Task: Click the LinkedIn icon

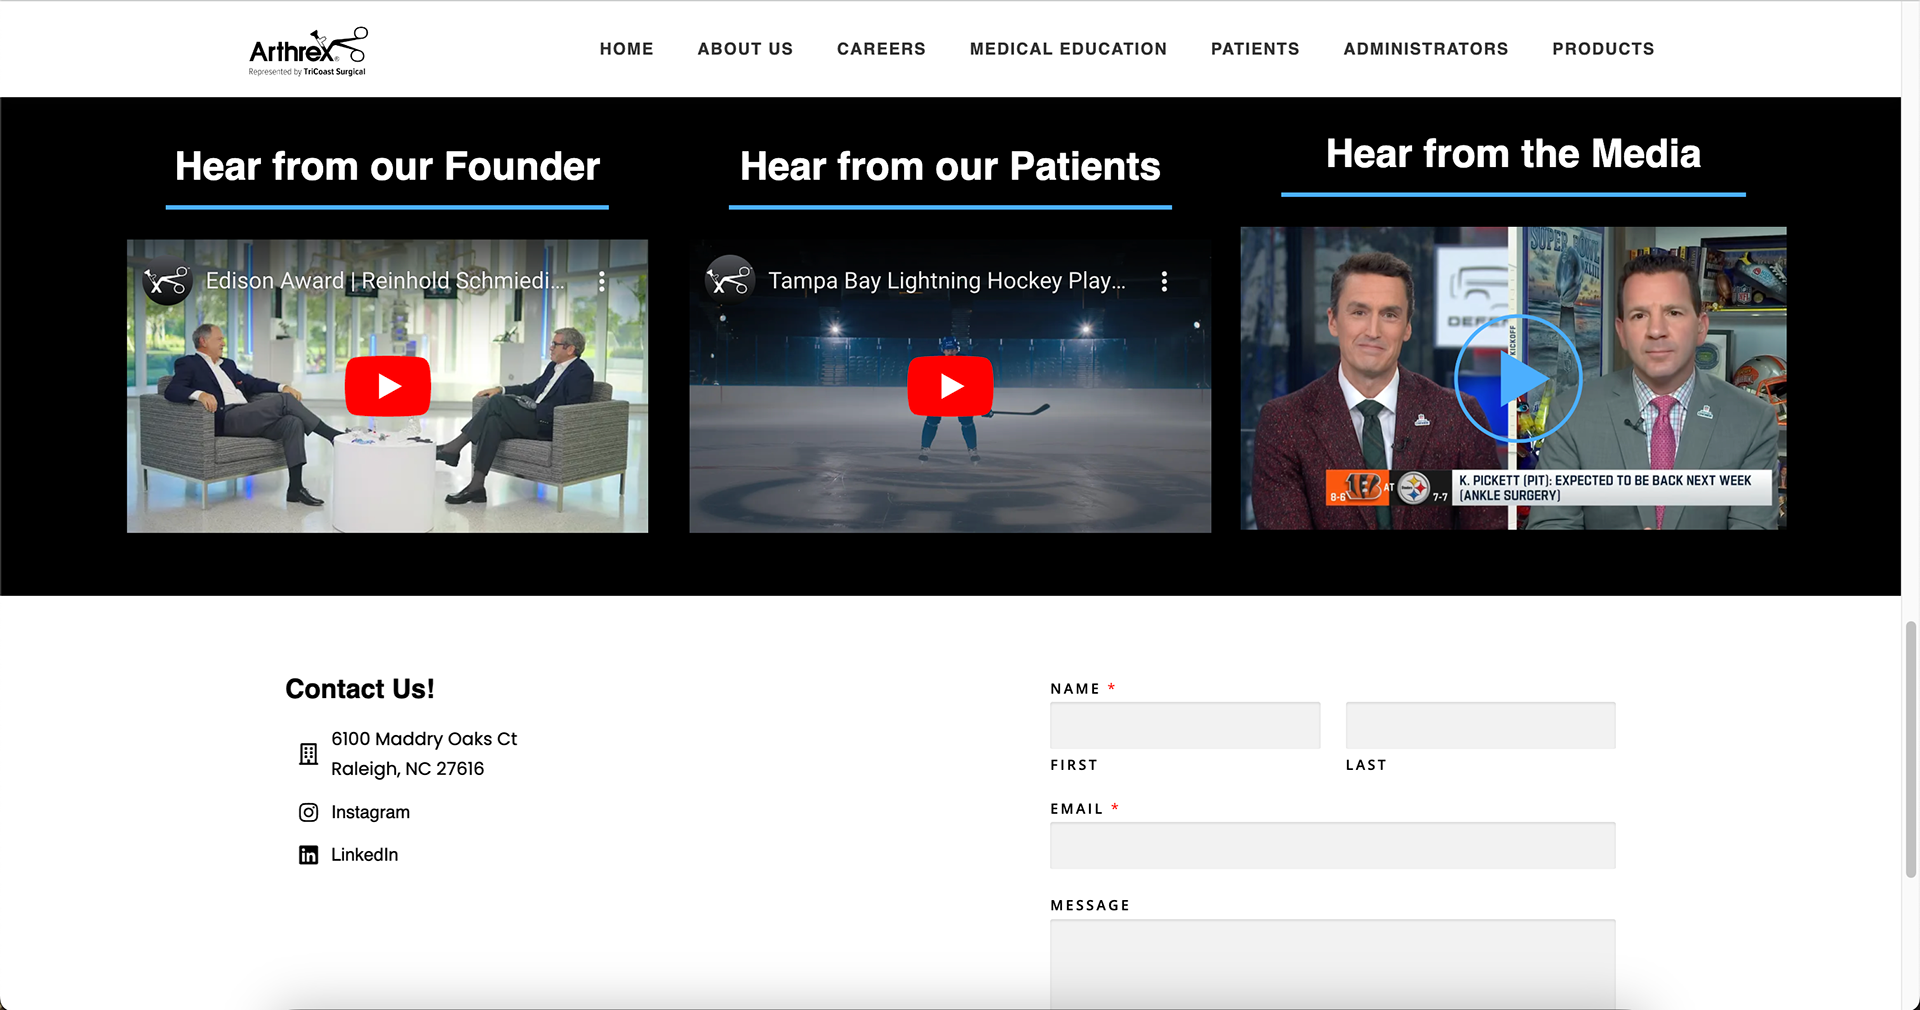Action: pos(309,855)
